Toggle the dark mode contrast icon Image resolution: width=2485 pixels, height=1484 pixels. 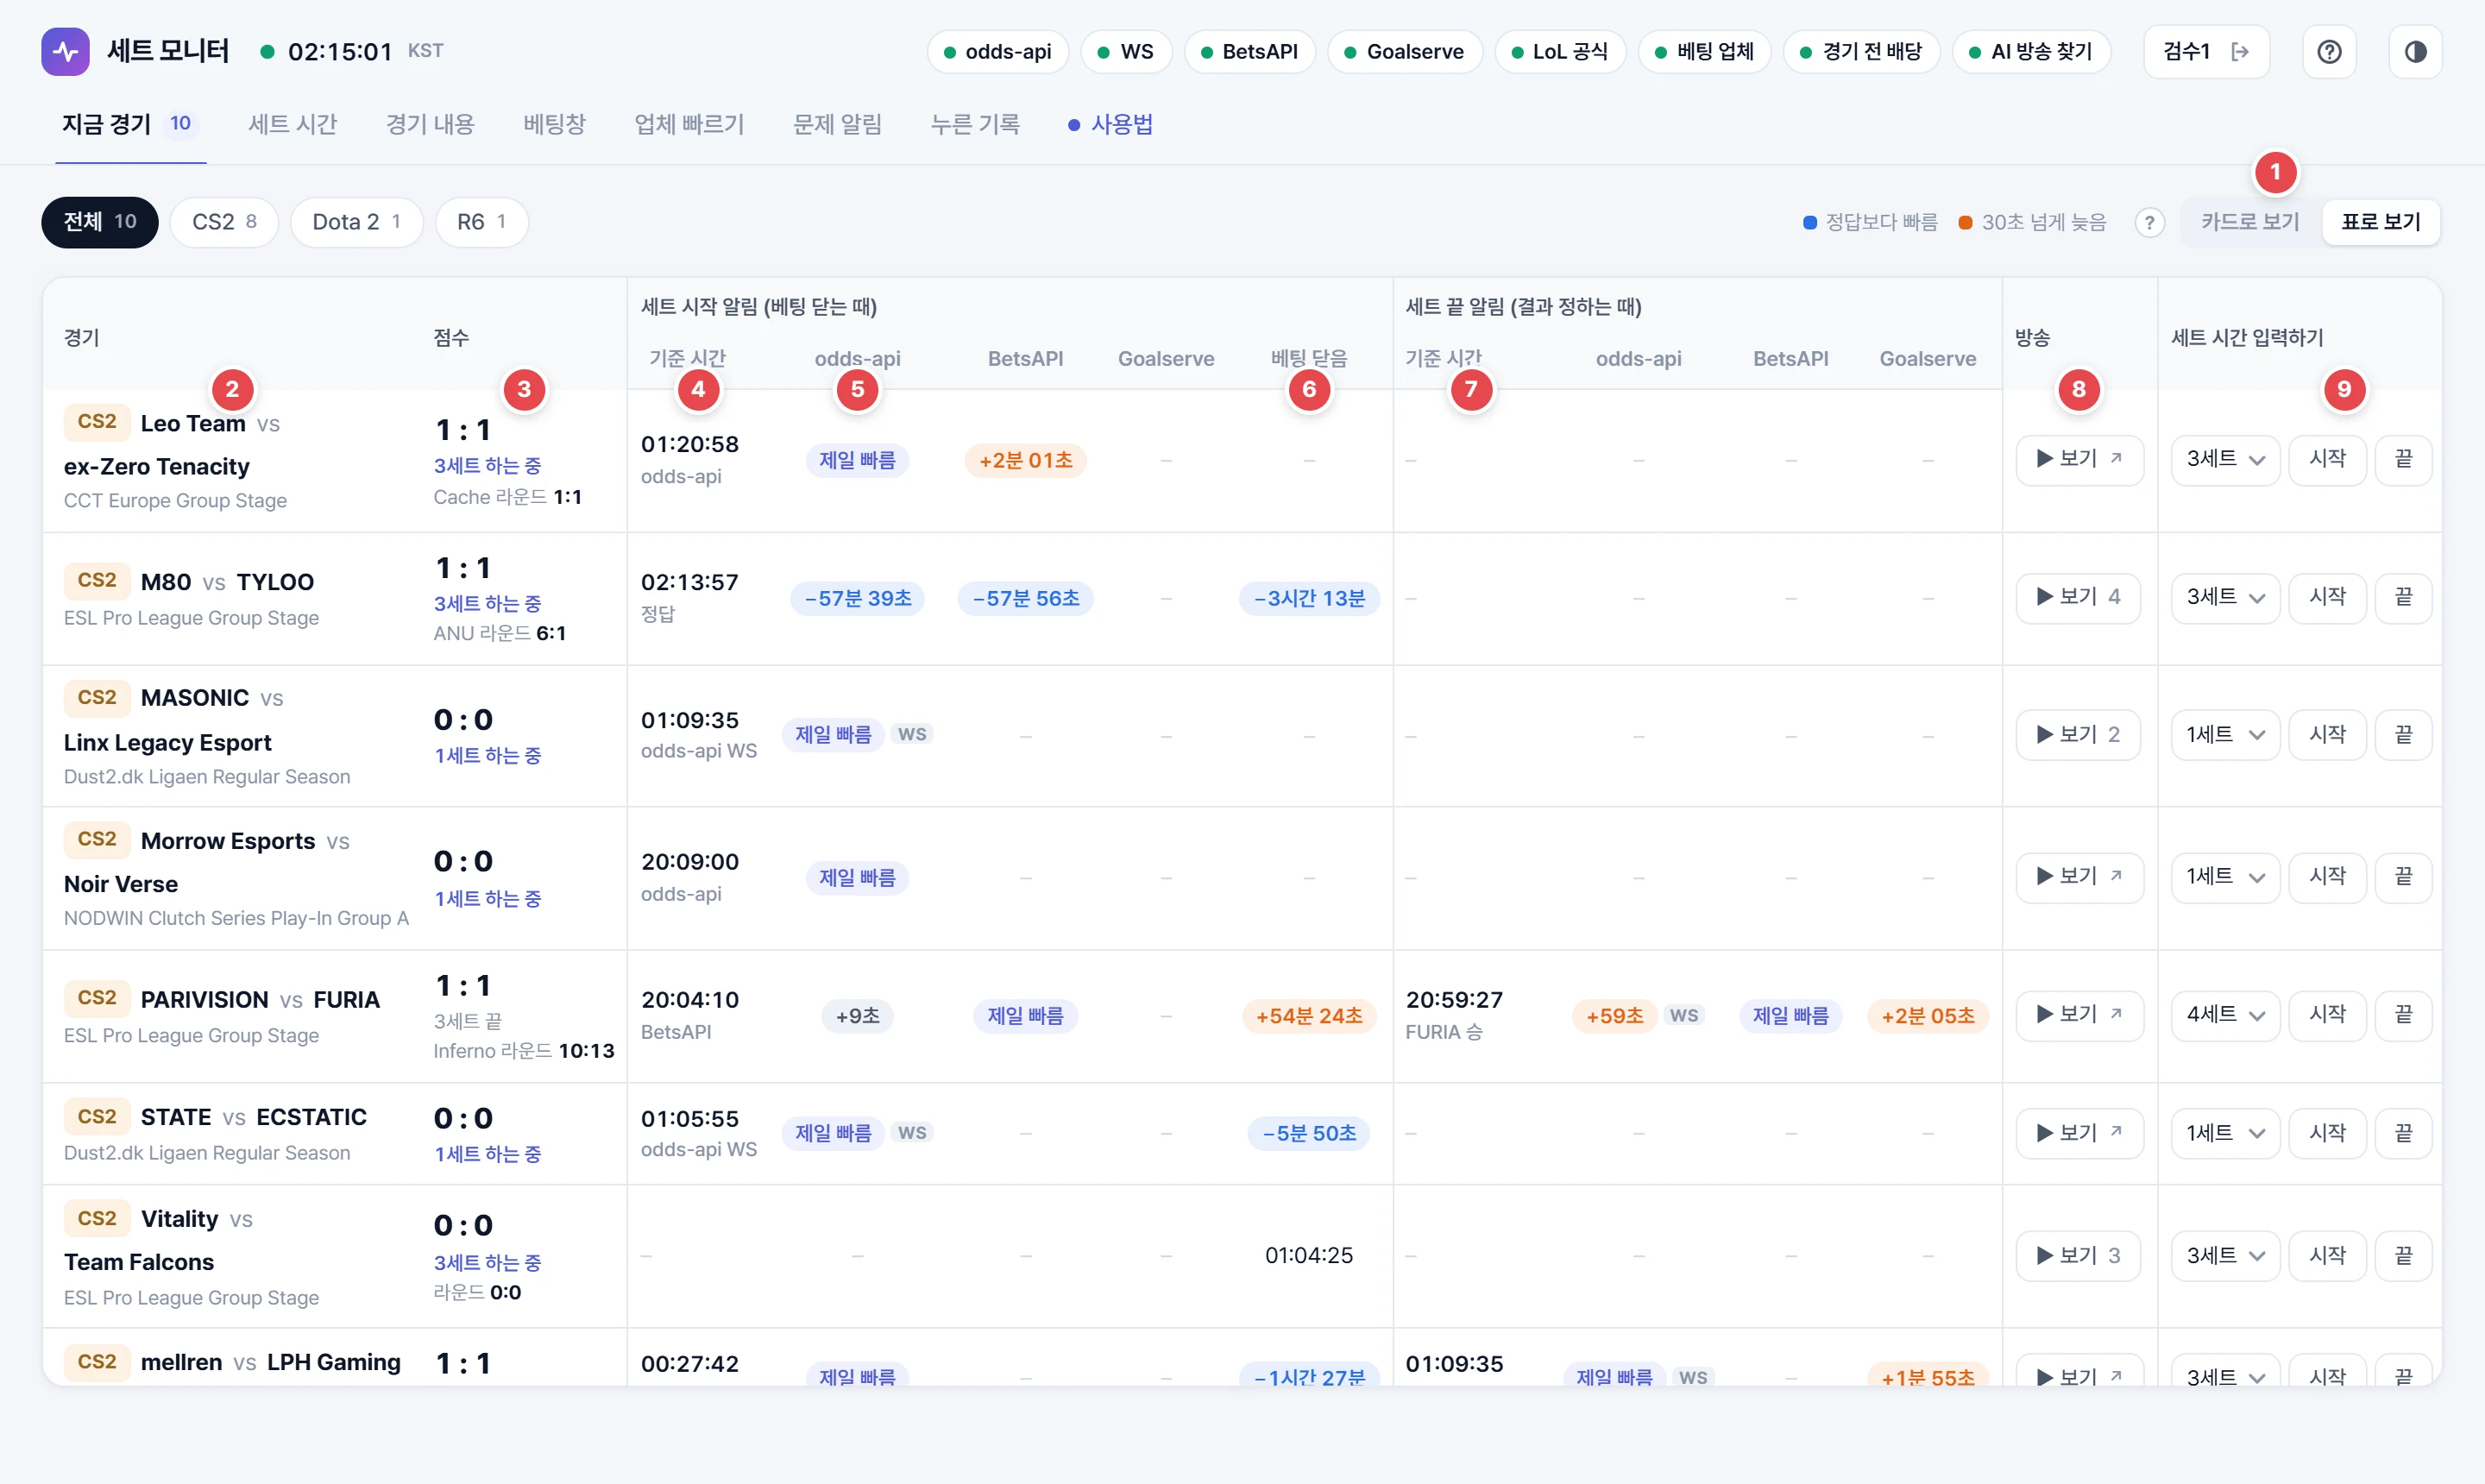tap(2415, 51)
